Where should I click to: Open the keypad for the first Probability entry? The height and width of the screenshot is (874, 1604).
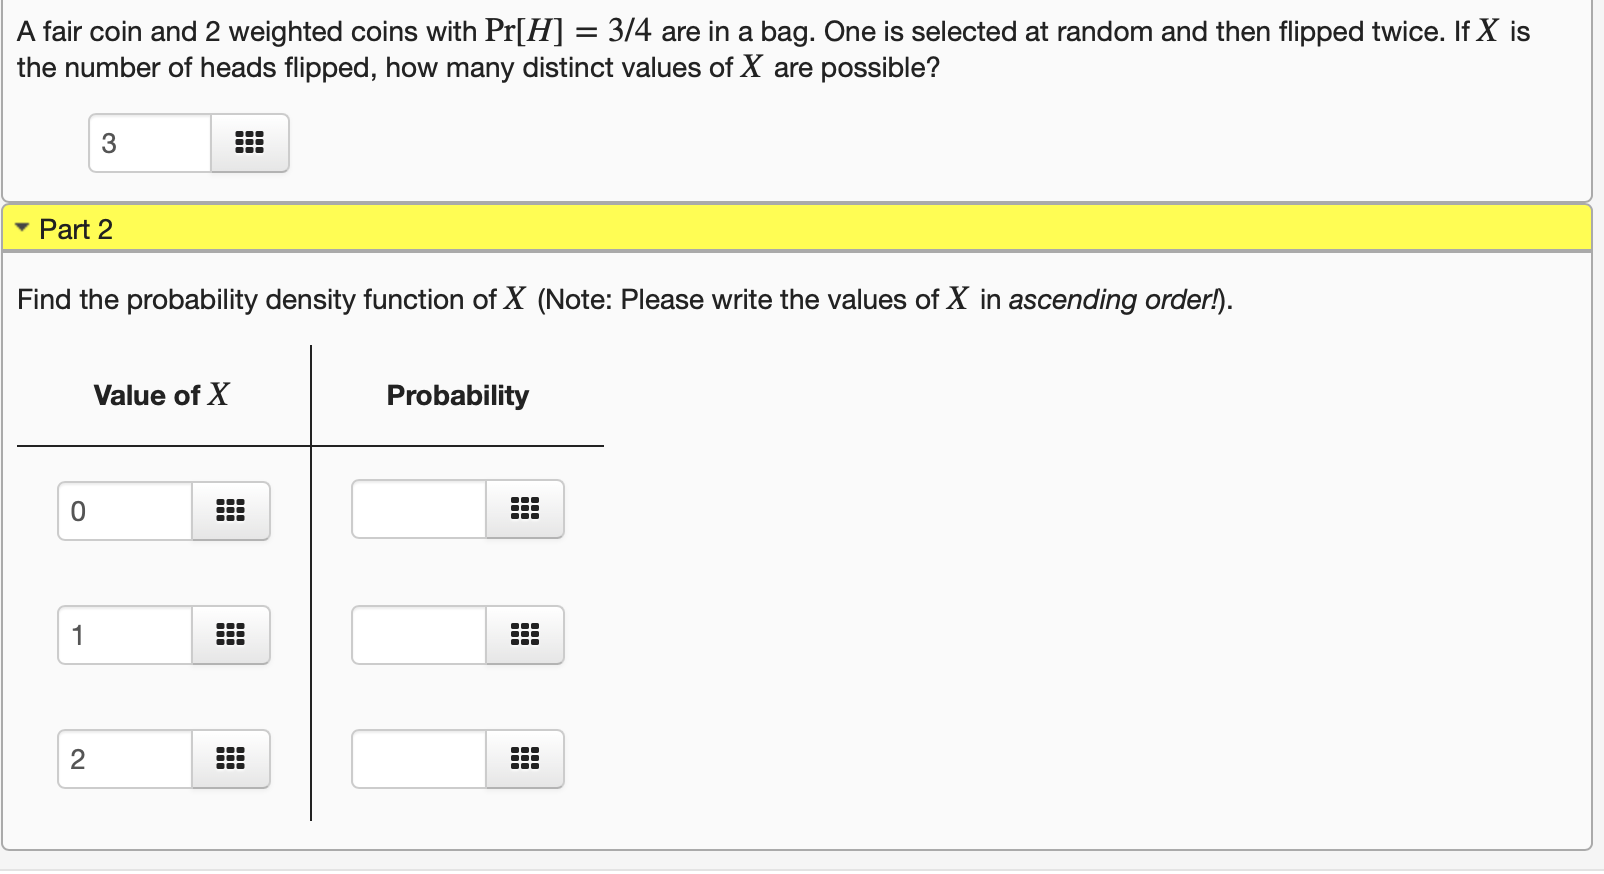coord(525,509)
